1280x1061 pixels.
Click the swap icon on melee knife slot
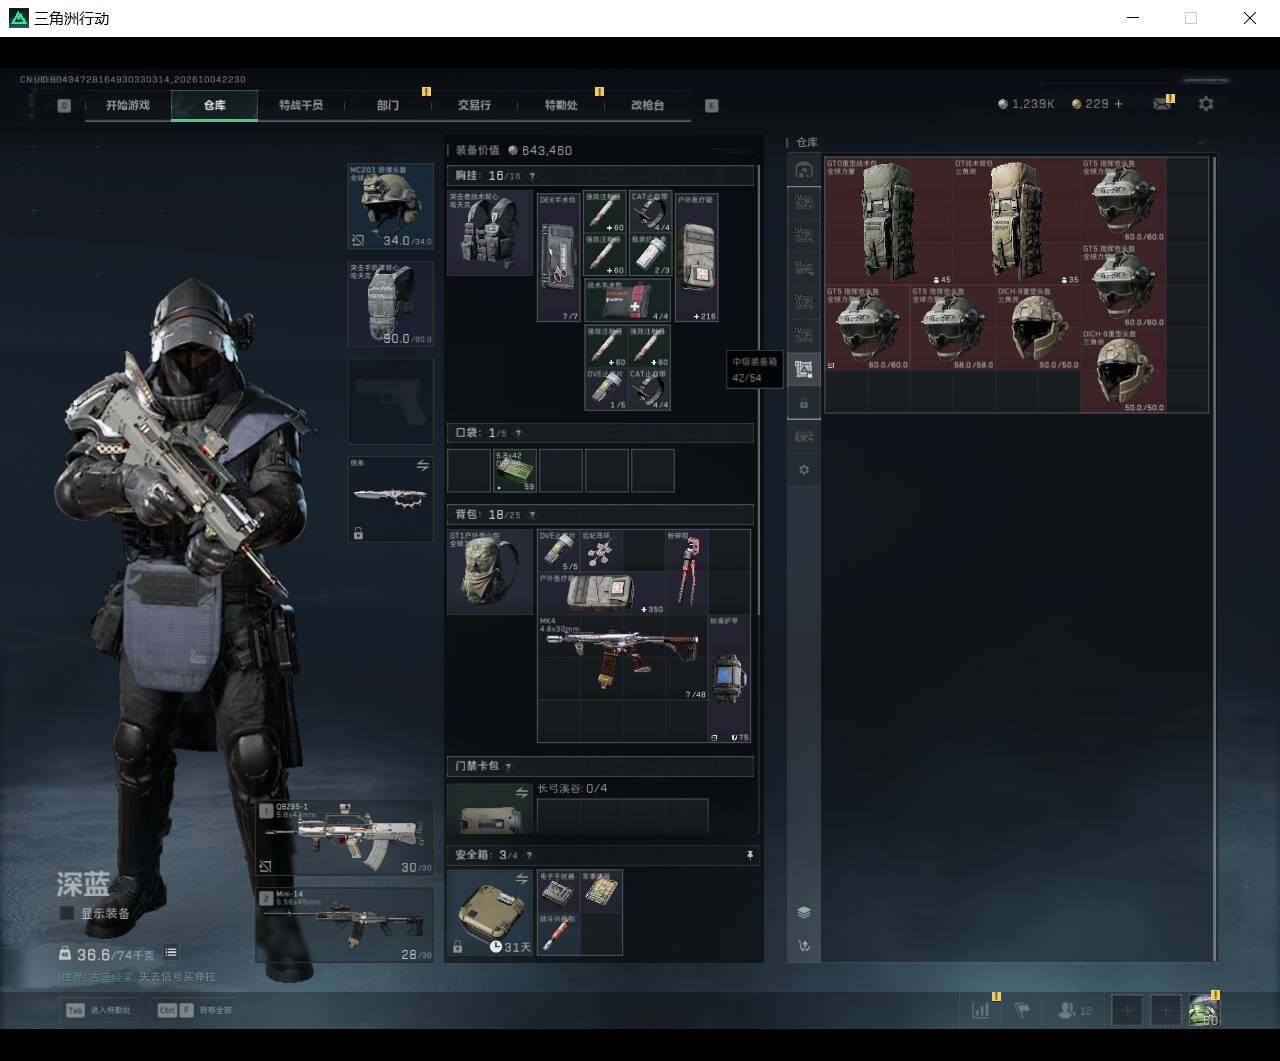[x=422, y=466]
